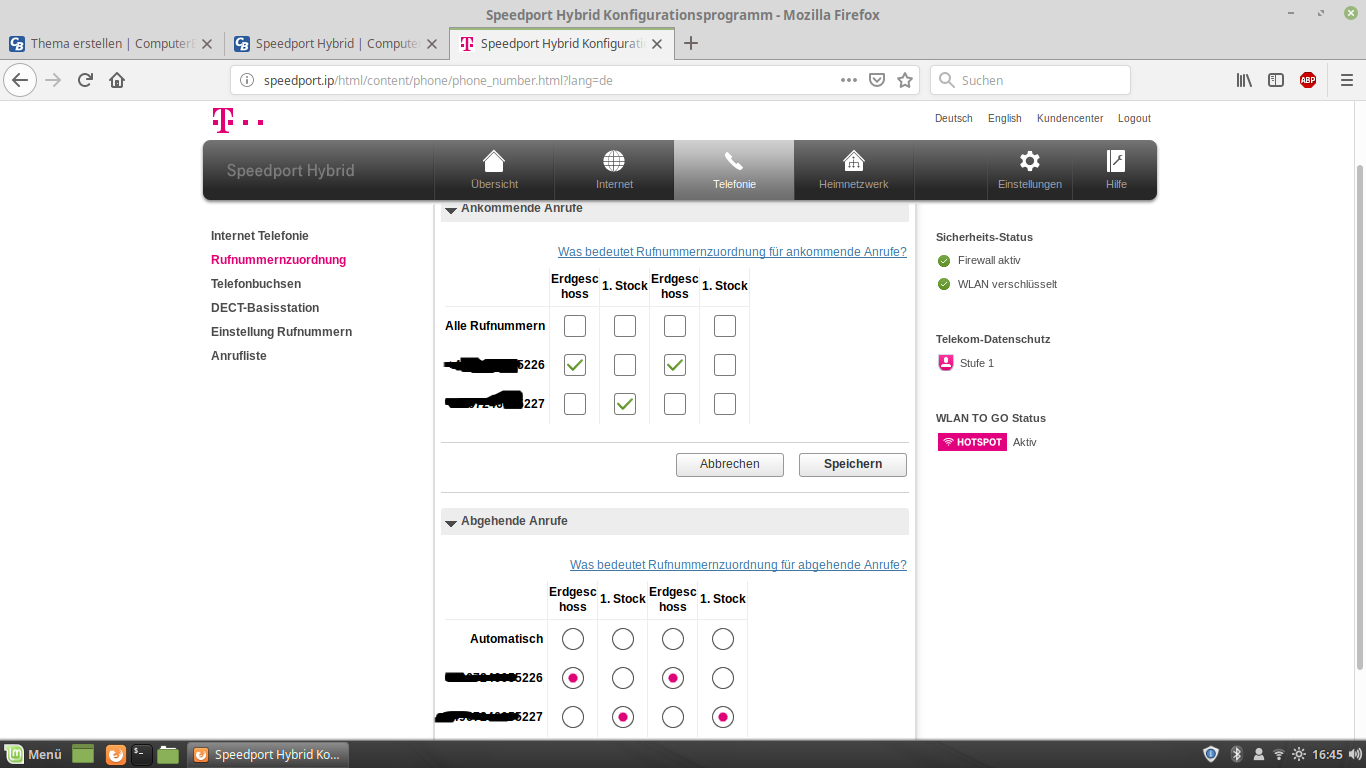Launch the terminal from the taskbar
The width and height of the screenshot is (1366, 768).
click(x=142, y=754)
